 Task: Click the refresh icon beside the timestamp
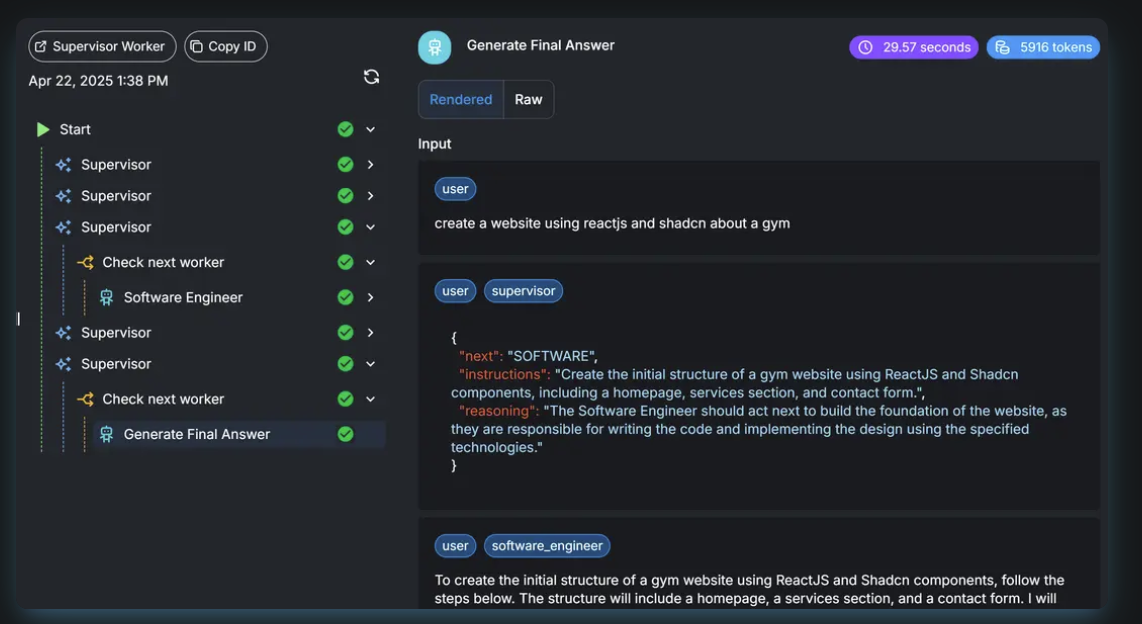pyautogui.click(x=371, y=77)
